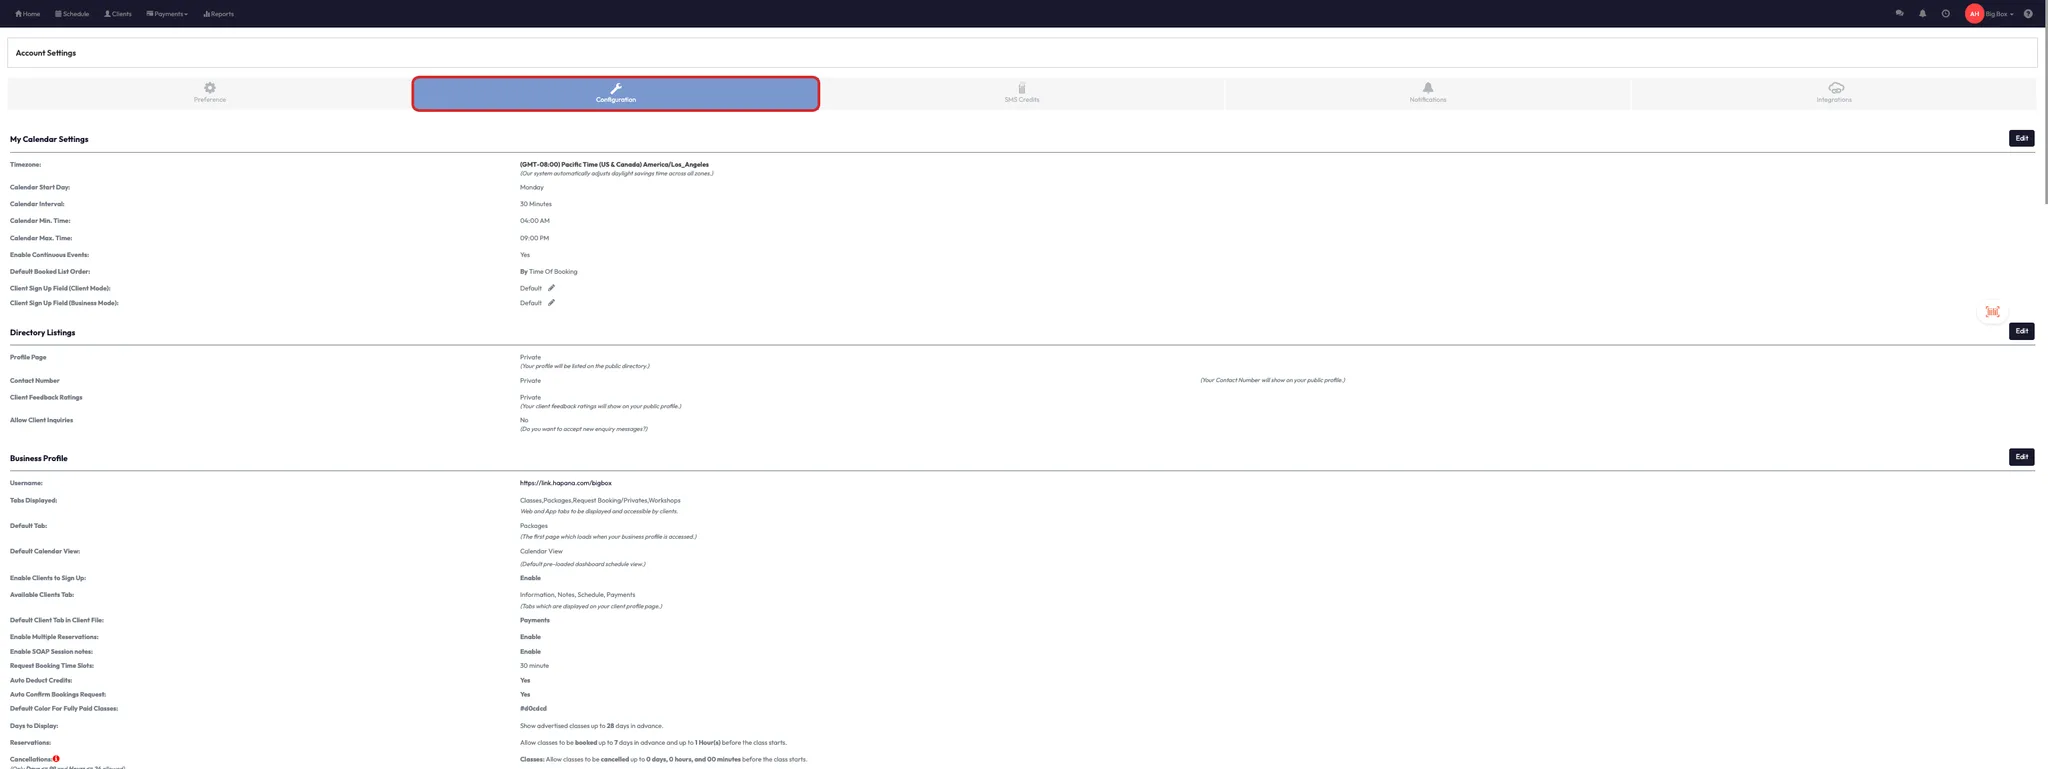
Task: Edit Client Sign Up Field (Business Mode) pencil
Action: pyautogui.click(x=551, y=303)
